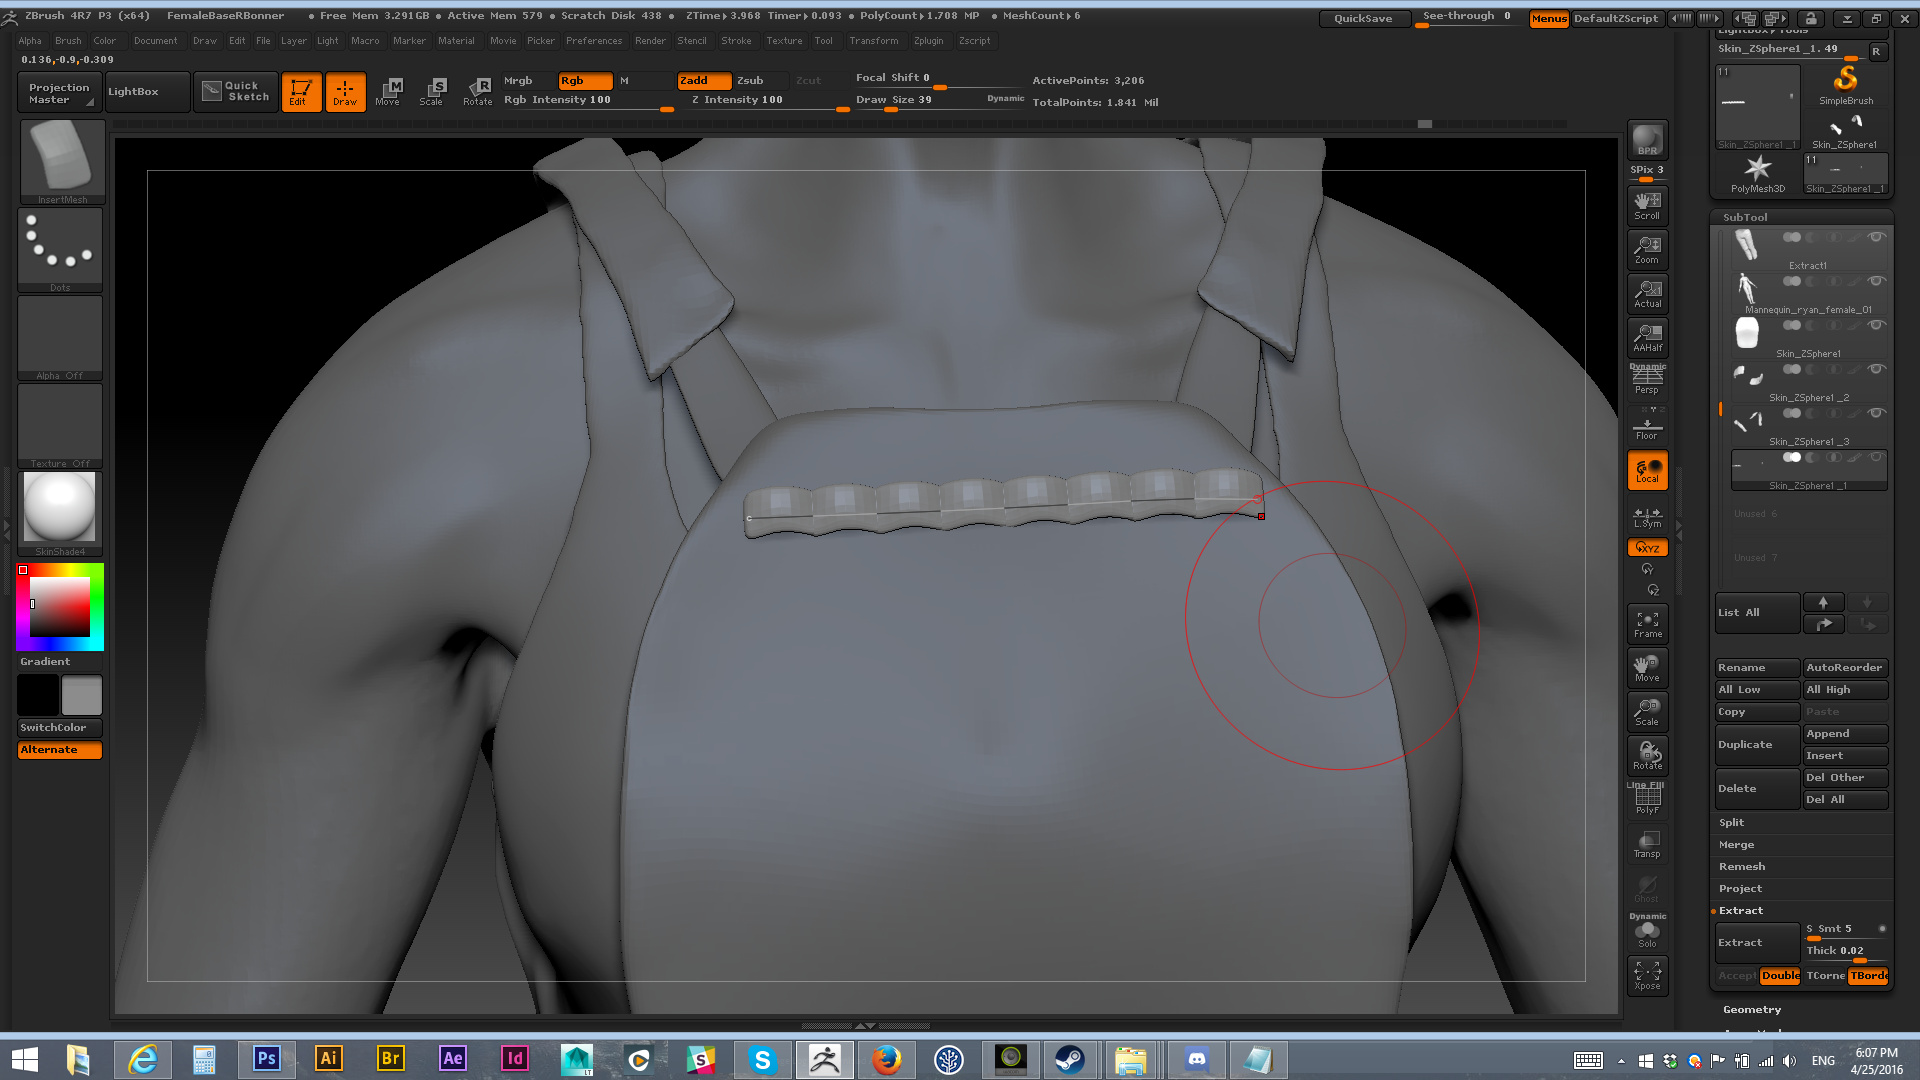Toggle the Alternate button
This screenshot has width=1920, height=1080.
coord(60,749)
